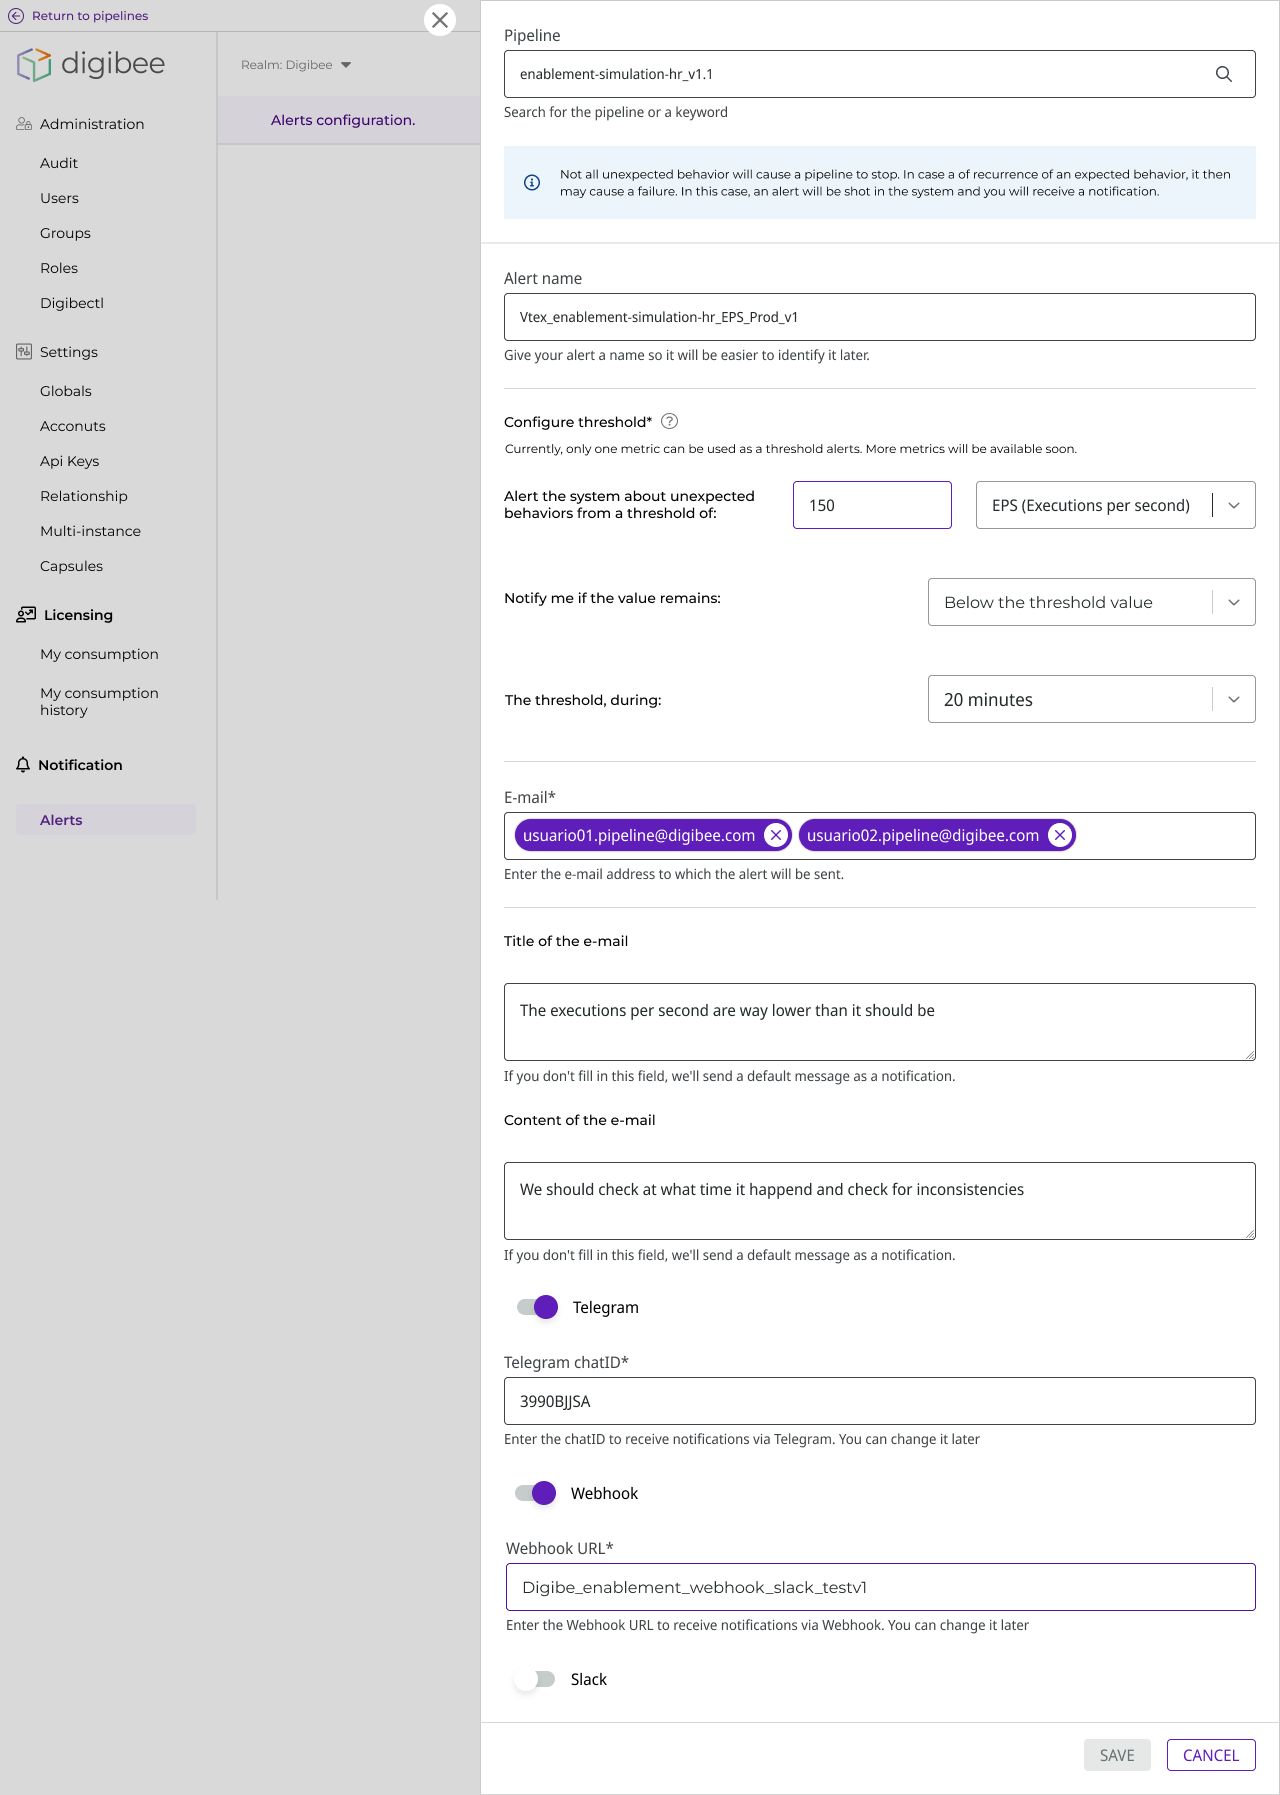Click the digibee logo
The width and height of the screenshot is (1280, 1795).
[91, 64]
